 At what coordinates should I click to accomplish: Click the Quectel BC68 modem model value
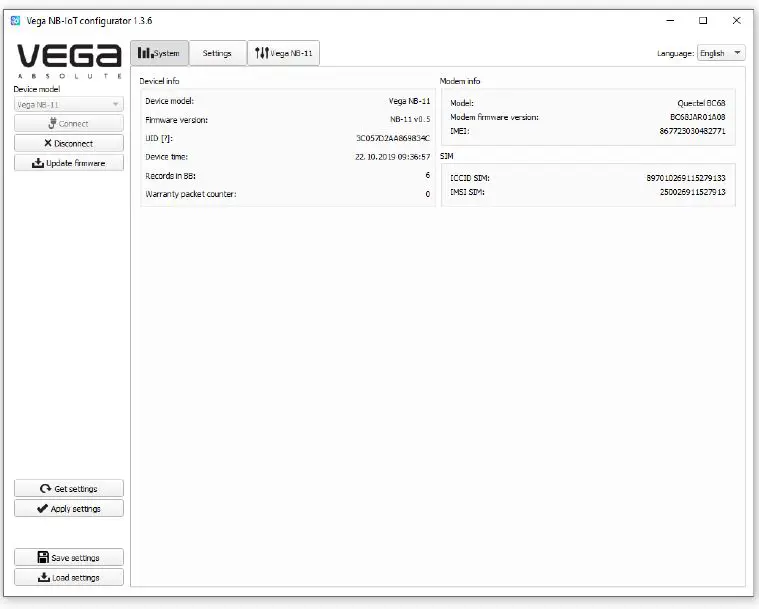click(x=701, y=103)
